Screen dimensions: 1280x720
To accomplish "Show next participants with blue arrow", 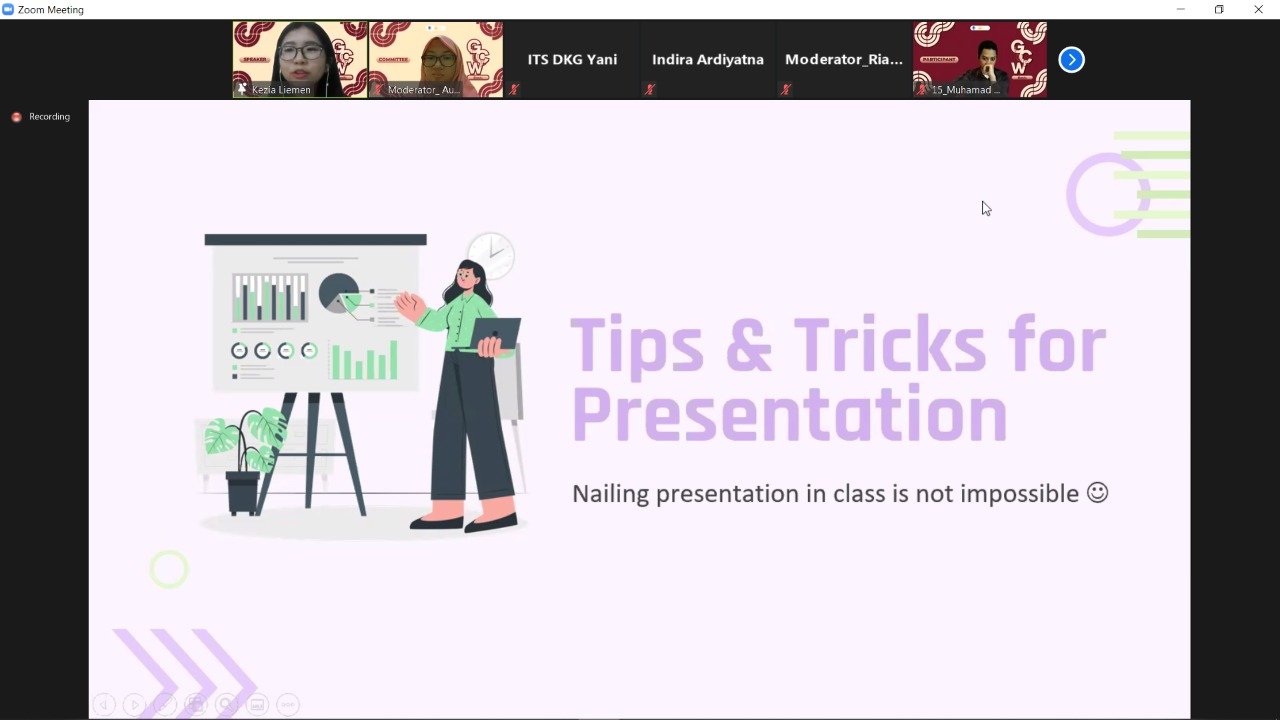I will point(1071,60).
